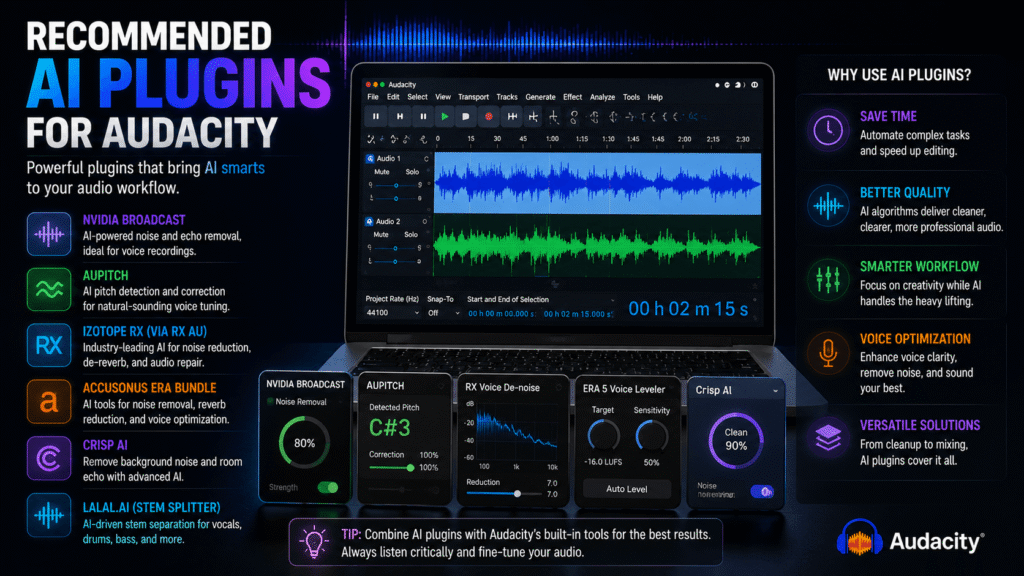This screenshot has width=1024, height=576.
Task: Click the RX Reduction slider handle
Action: point(517,494)
